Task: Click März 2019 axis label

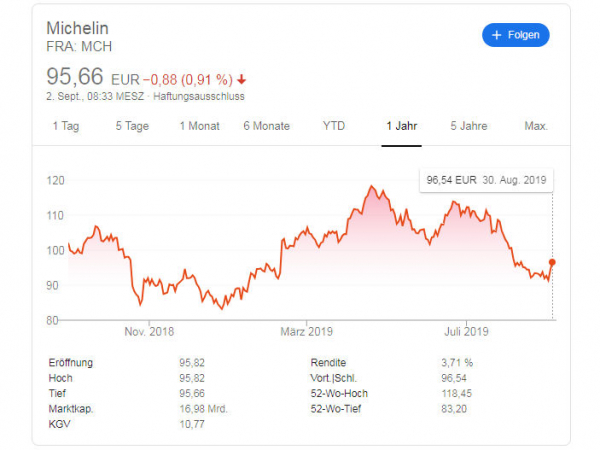Action: 307,331
